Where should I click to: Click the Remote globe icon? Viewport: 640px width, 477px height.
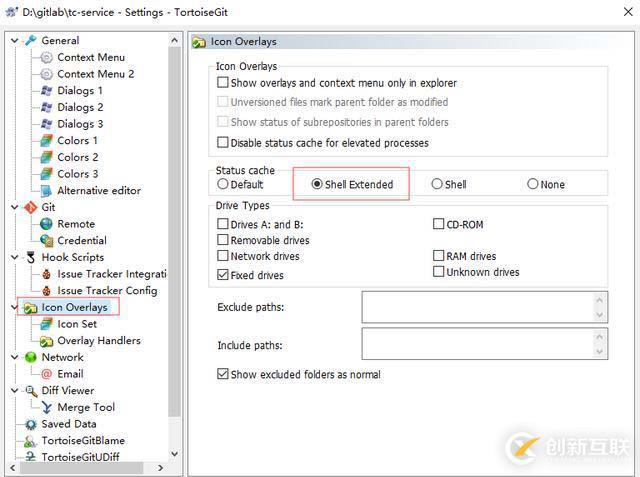tap(47, 224)
